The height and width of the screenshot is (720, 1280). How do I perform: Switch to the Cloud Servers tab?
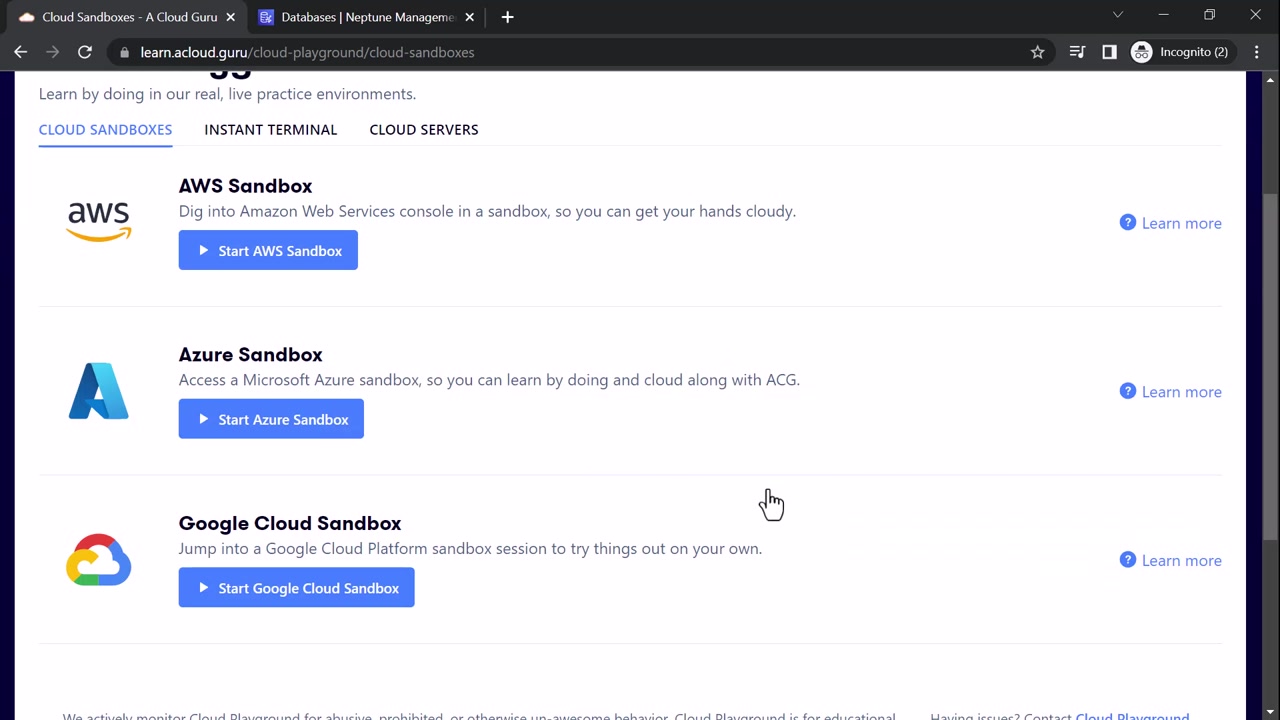[x=424, y=129]
